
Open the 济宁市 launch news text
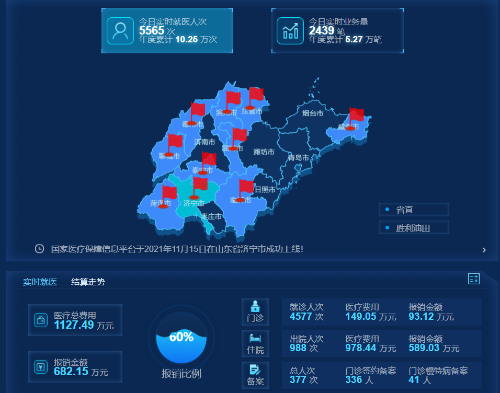[177, 249]
